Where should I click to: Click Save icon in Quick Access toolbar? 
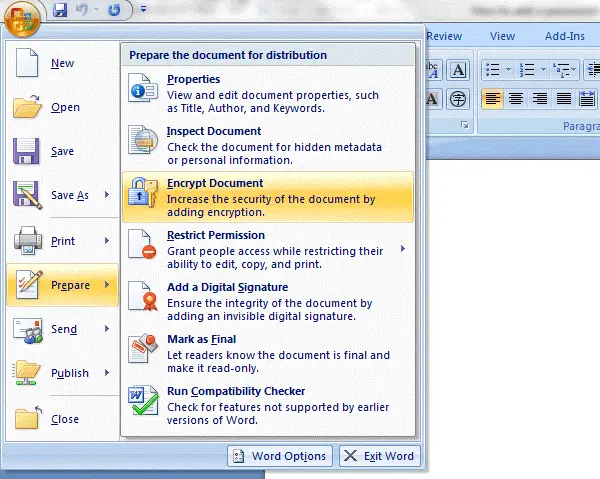pos(60,10)
